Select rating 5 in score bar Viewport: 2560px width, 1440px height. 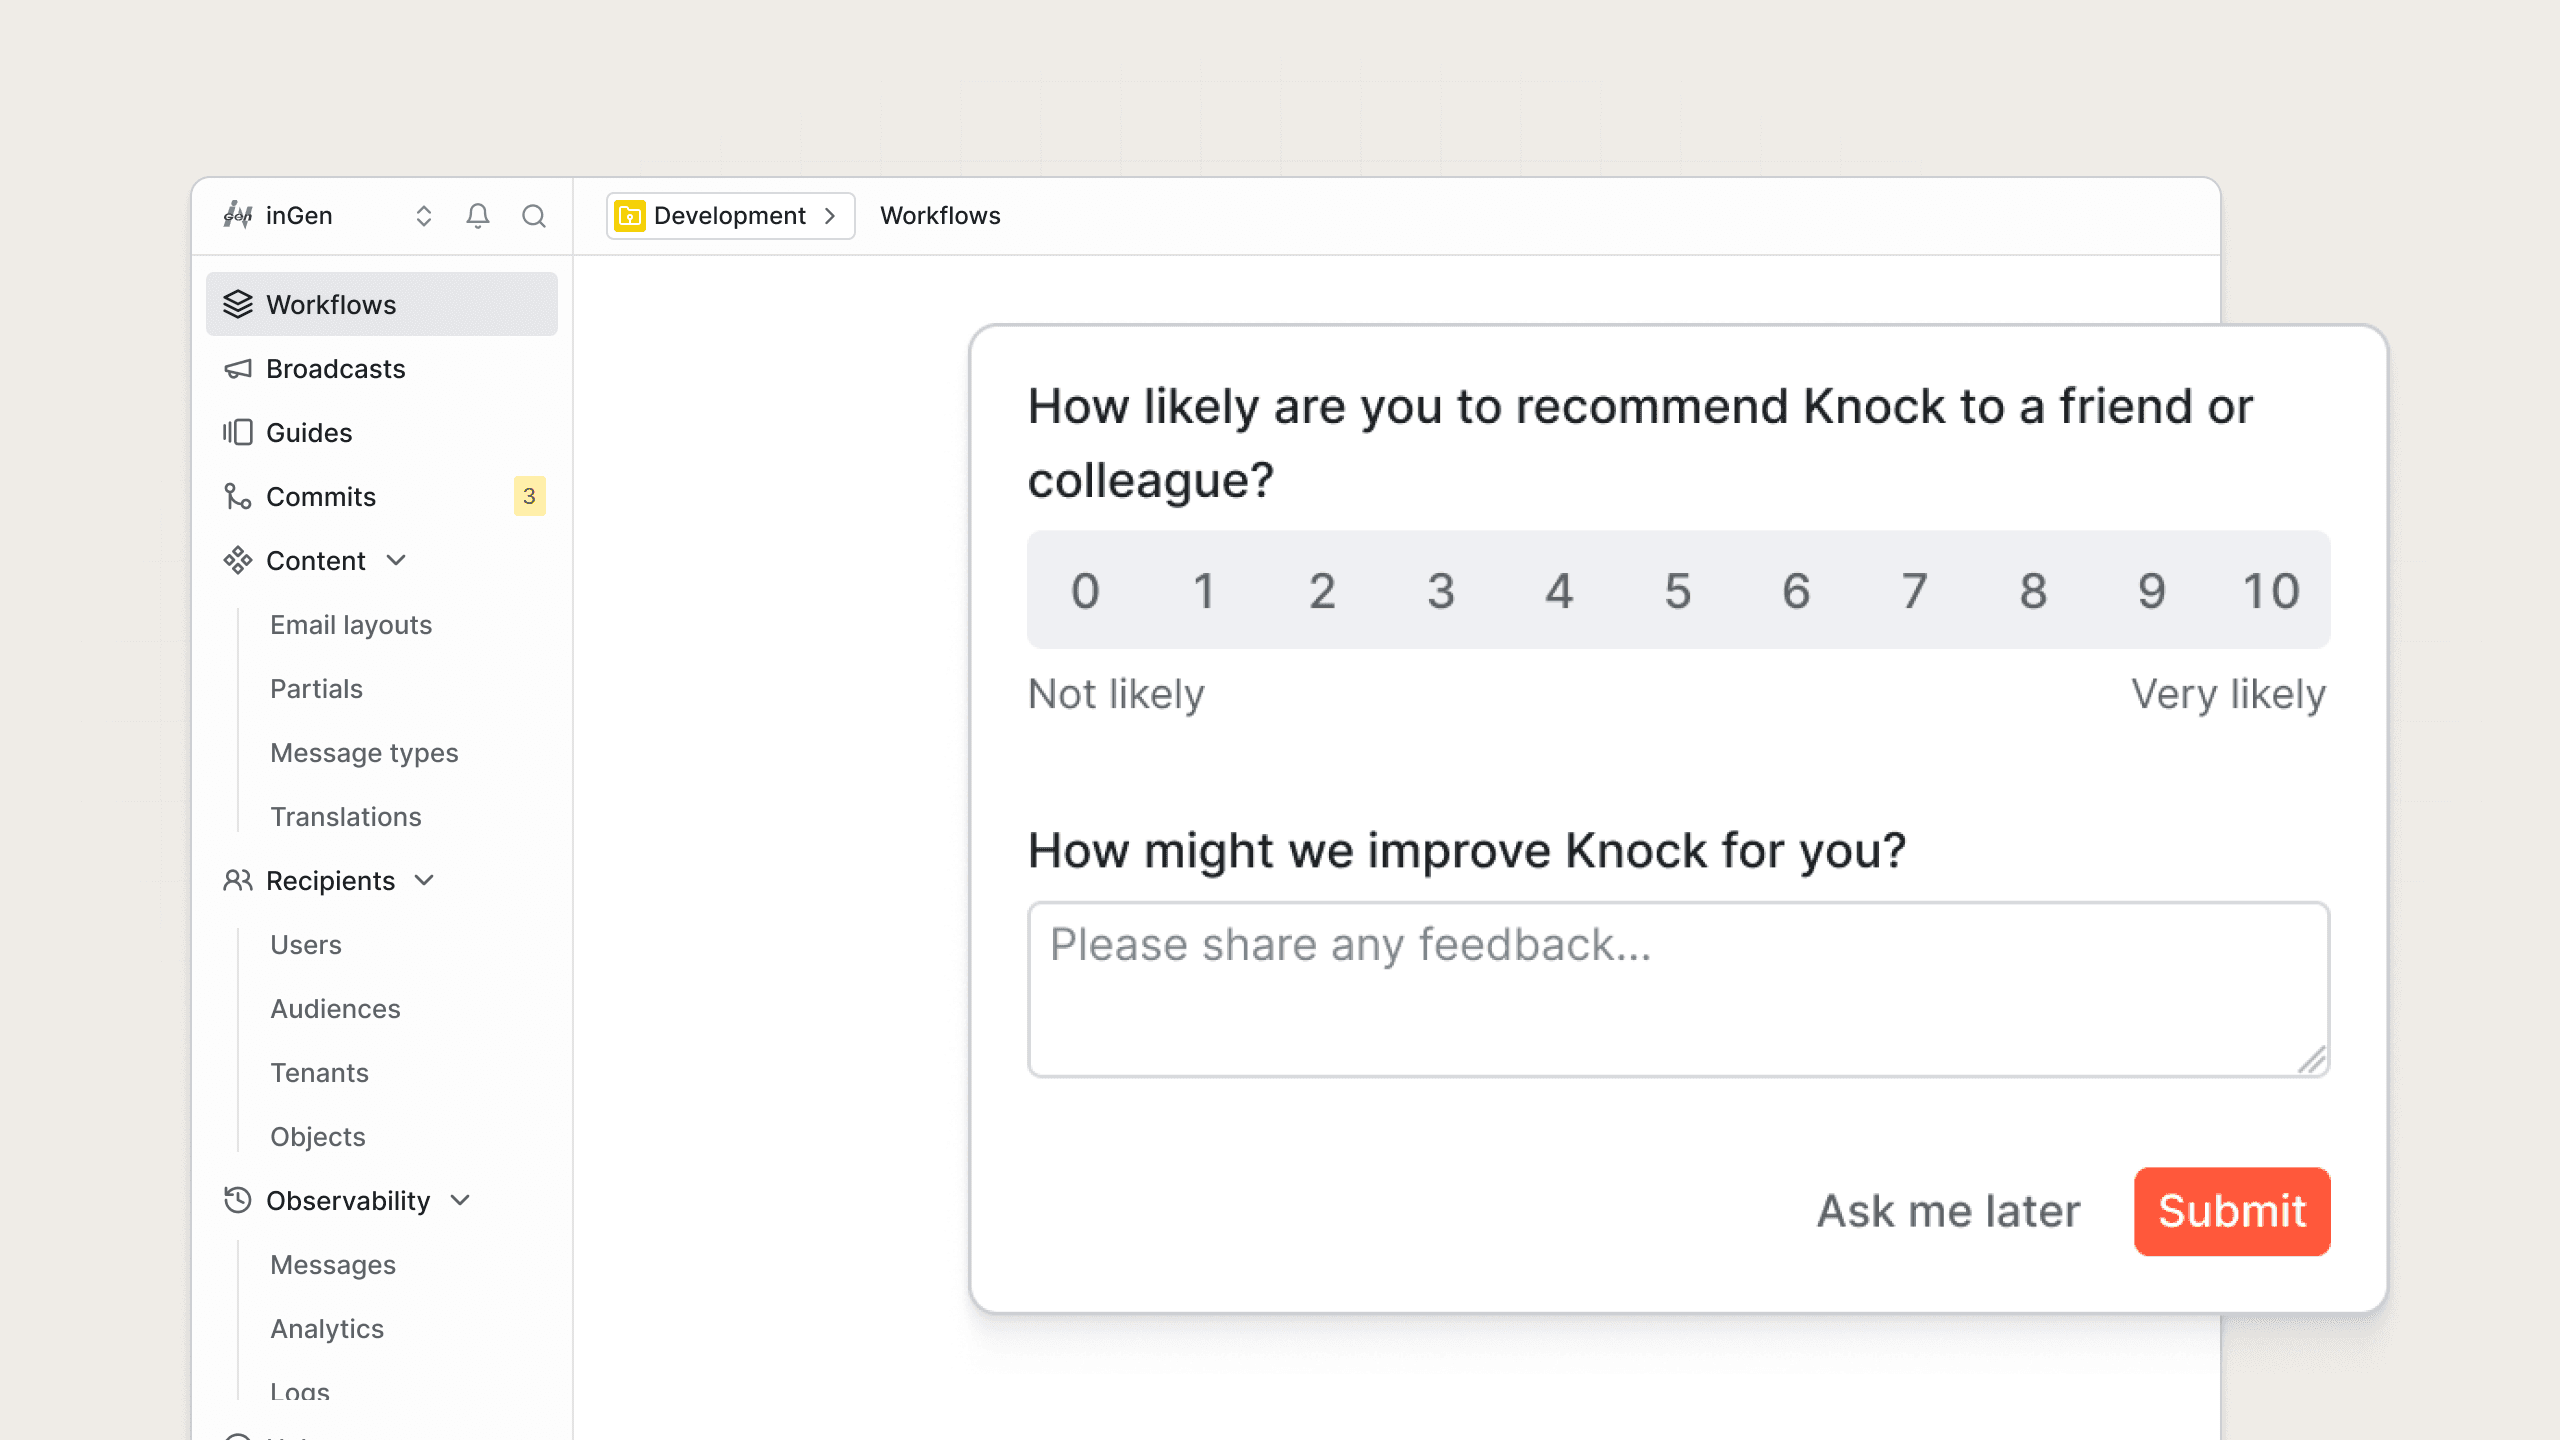[1678, 591]
